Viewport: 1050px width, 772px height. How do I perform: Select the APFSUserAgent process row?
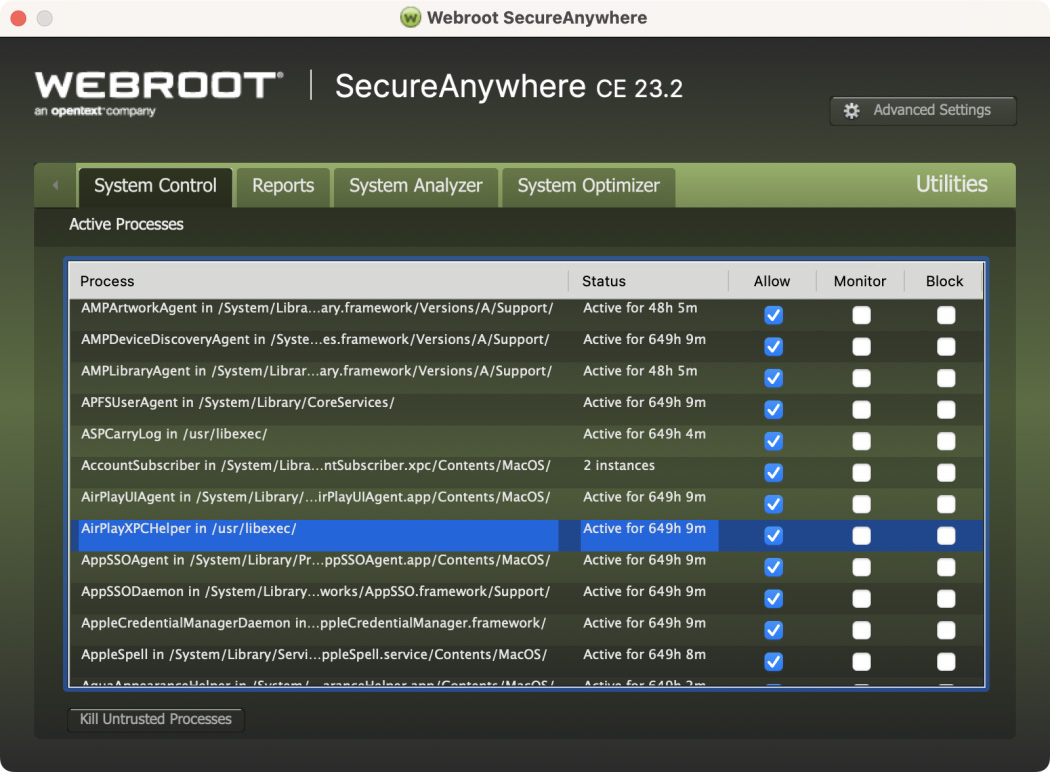pyautogui.click(x=526, y=409)
